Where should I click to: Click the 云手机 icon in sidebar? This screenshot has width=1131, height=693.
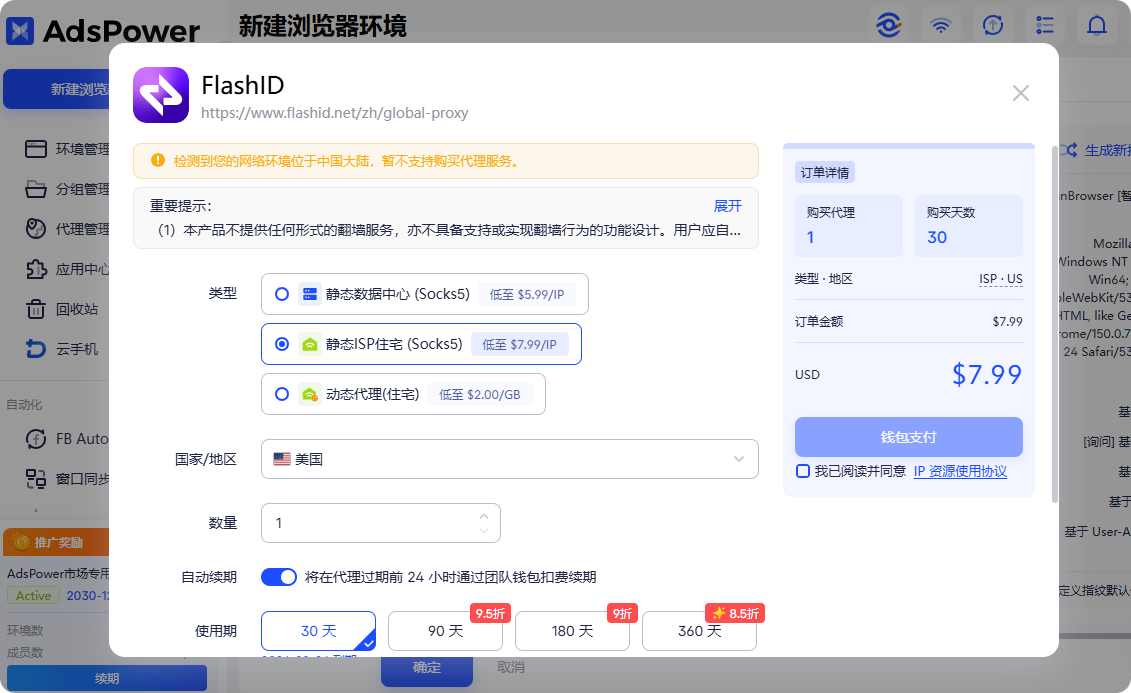35,349
